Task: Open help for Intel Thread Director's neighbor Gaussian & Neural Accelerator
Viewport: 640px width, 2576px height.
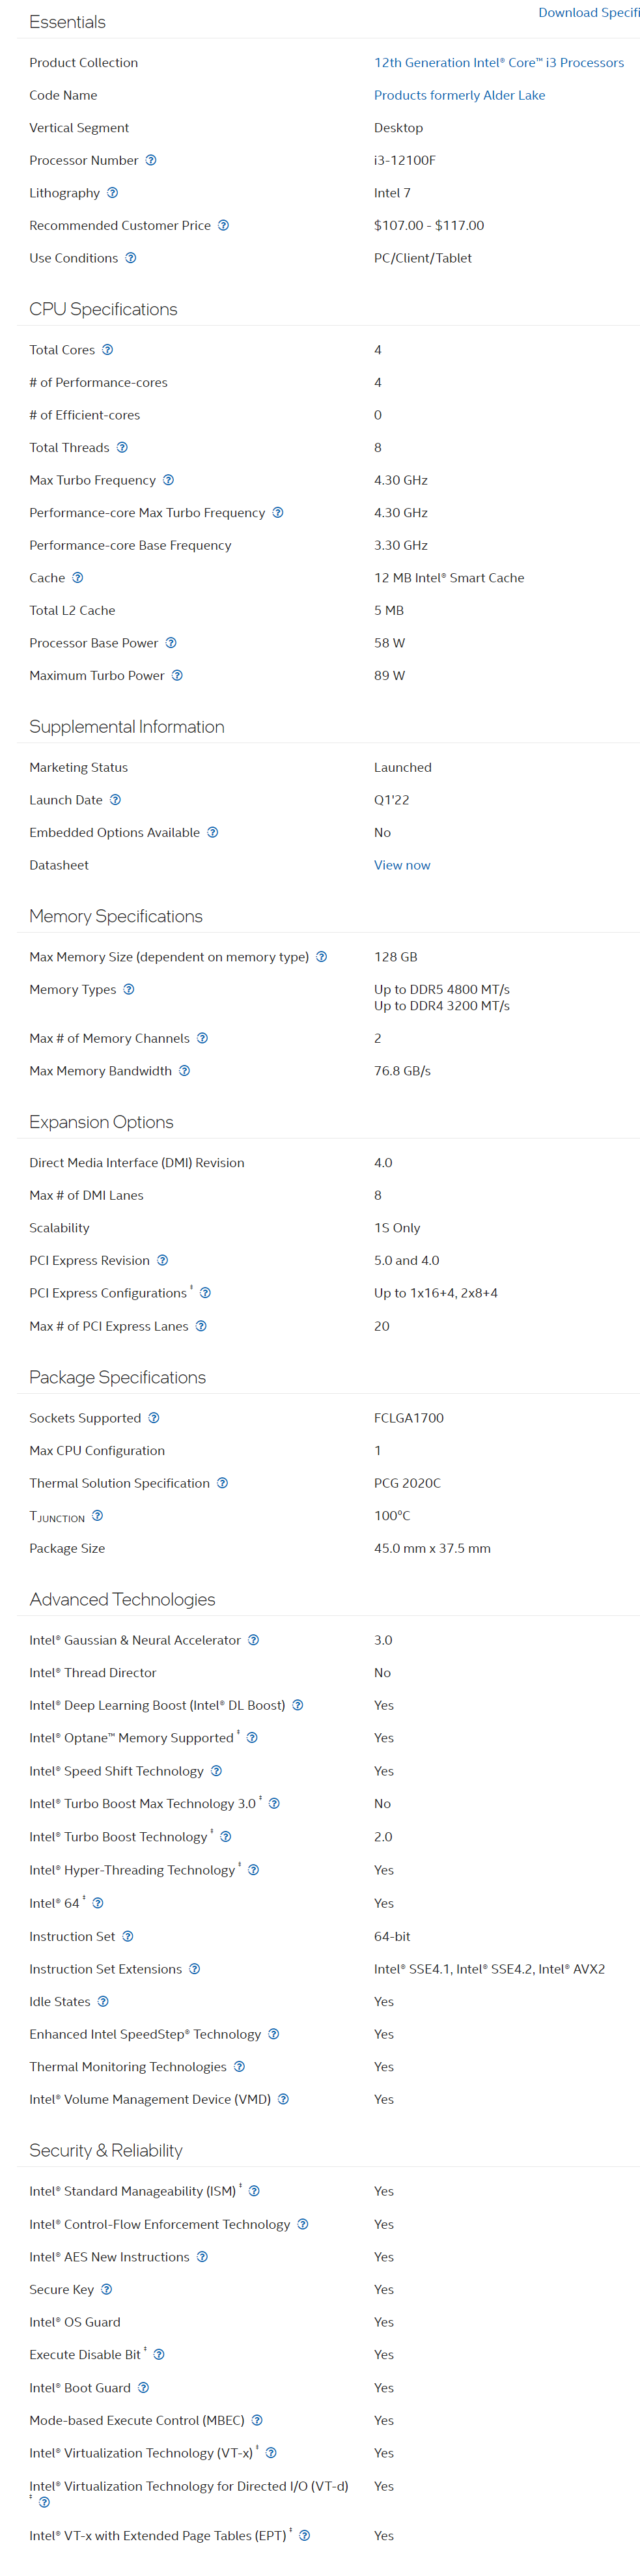Action: coord(254,1640)
